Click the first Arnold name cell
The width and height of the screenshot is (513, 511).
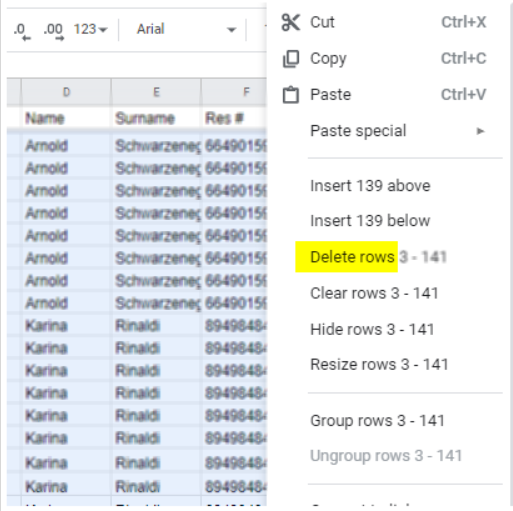(x=66, y=146)
